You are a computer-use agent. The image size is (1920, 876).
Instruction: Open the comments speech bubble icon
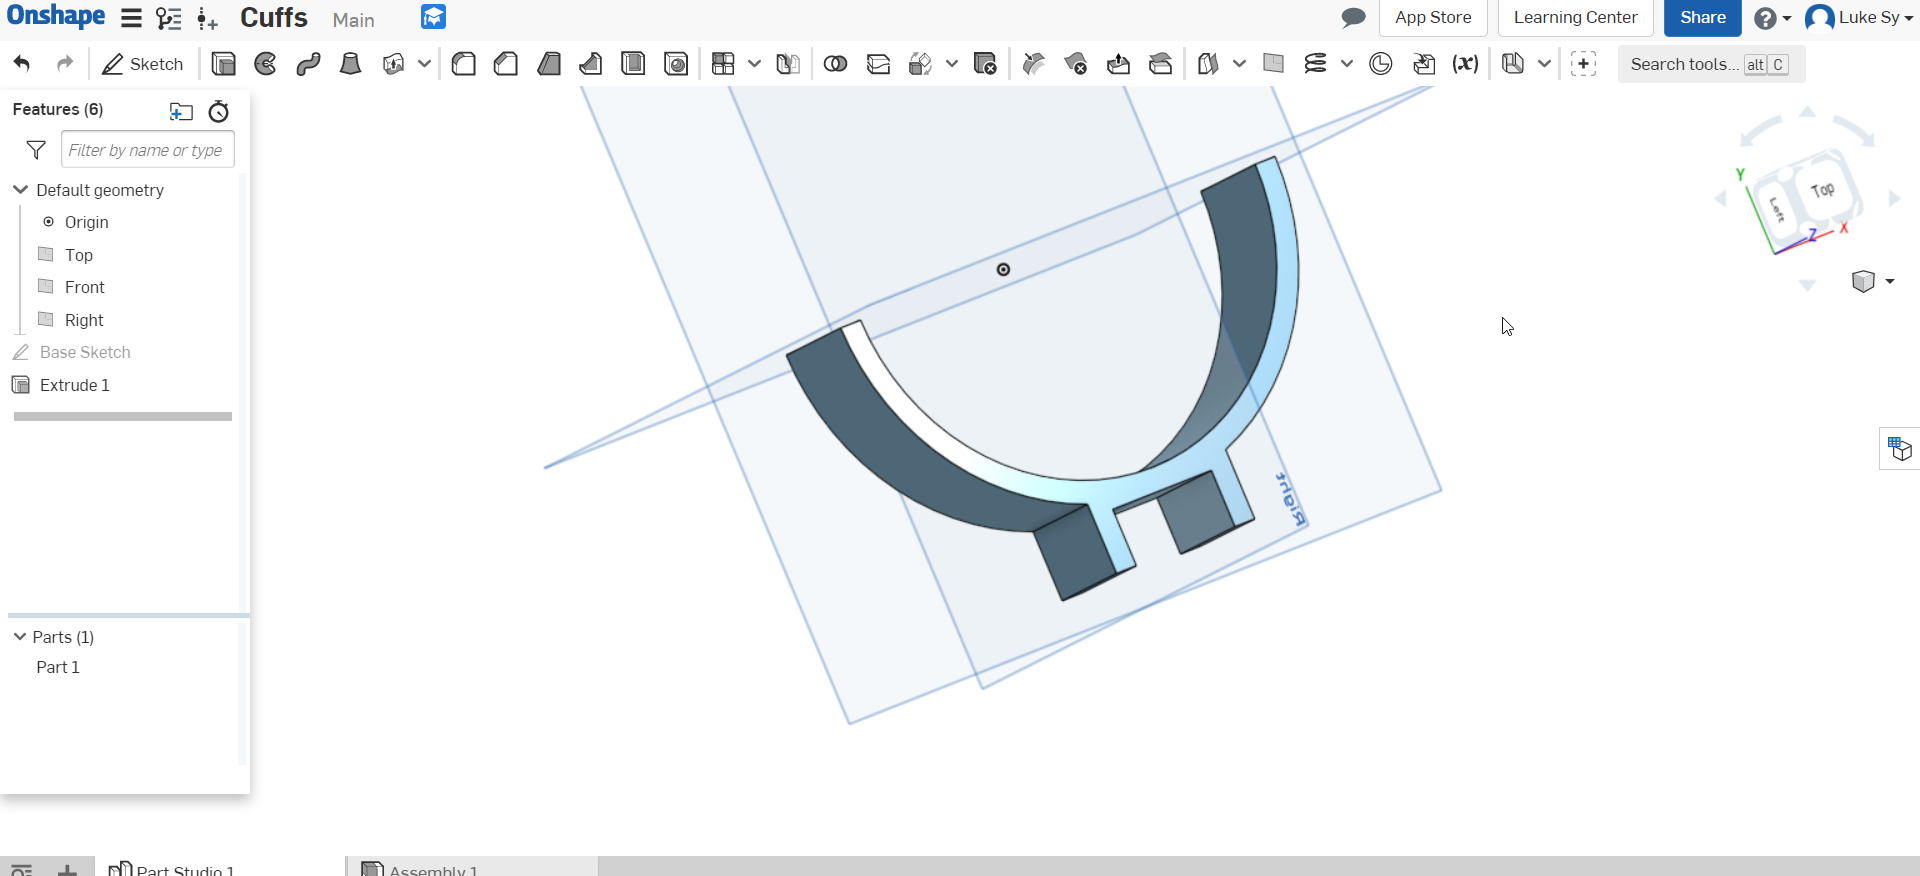(1353, 18)
